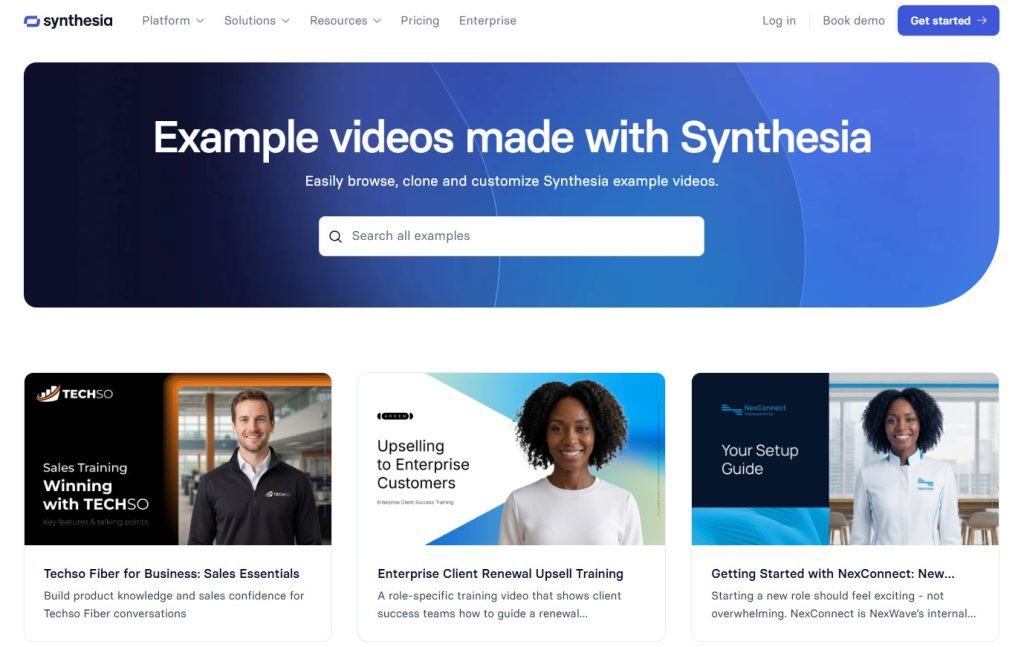Click 'A role-specific training video' description
1024x647 pixels.
(x=499, y=605)
